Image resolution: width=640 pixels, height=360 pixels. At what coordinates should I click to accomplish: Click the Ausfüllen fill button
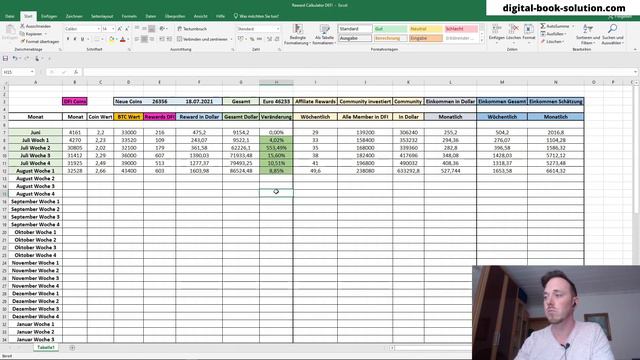pos(554,34)
